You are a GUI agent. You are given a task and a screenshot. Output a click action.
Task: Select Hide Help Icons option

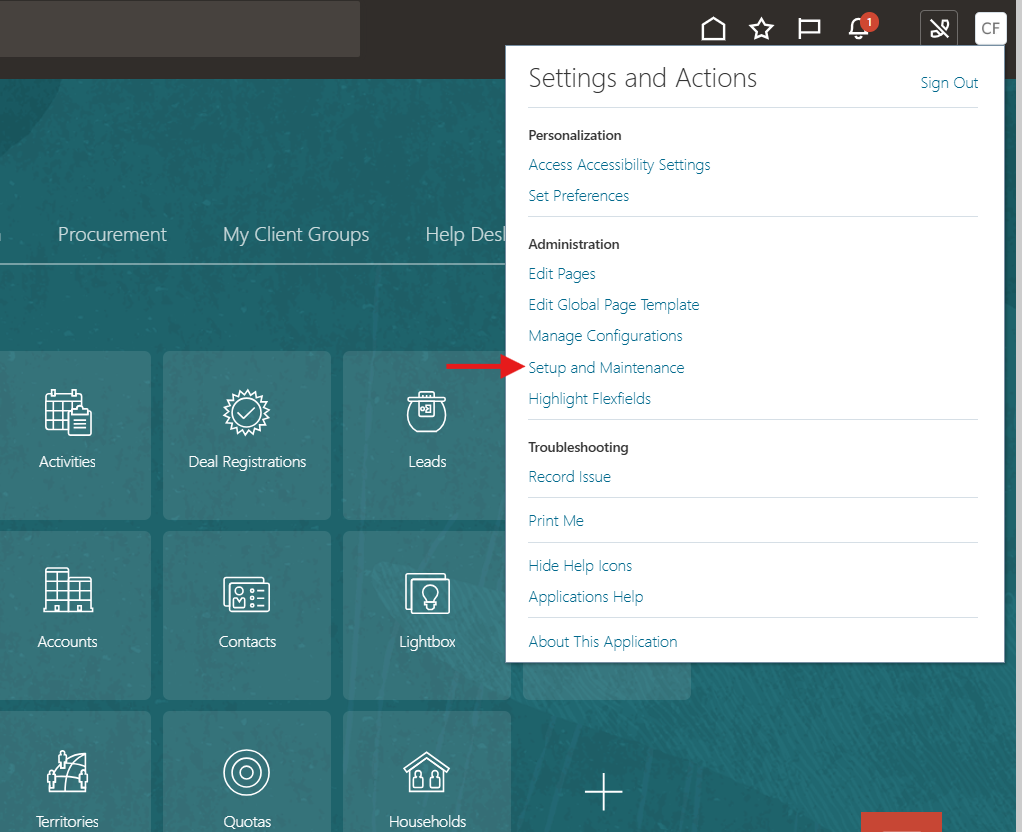point(580,565)
